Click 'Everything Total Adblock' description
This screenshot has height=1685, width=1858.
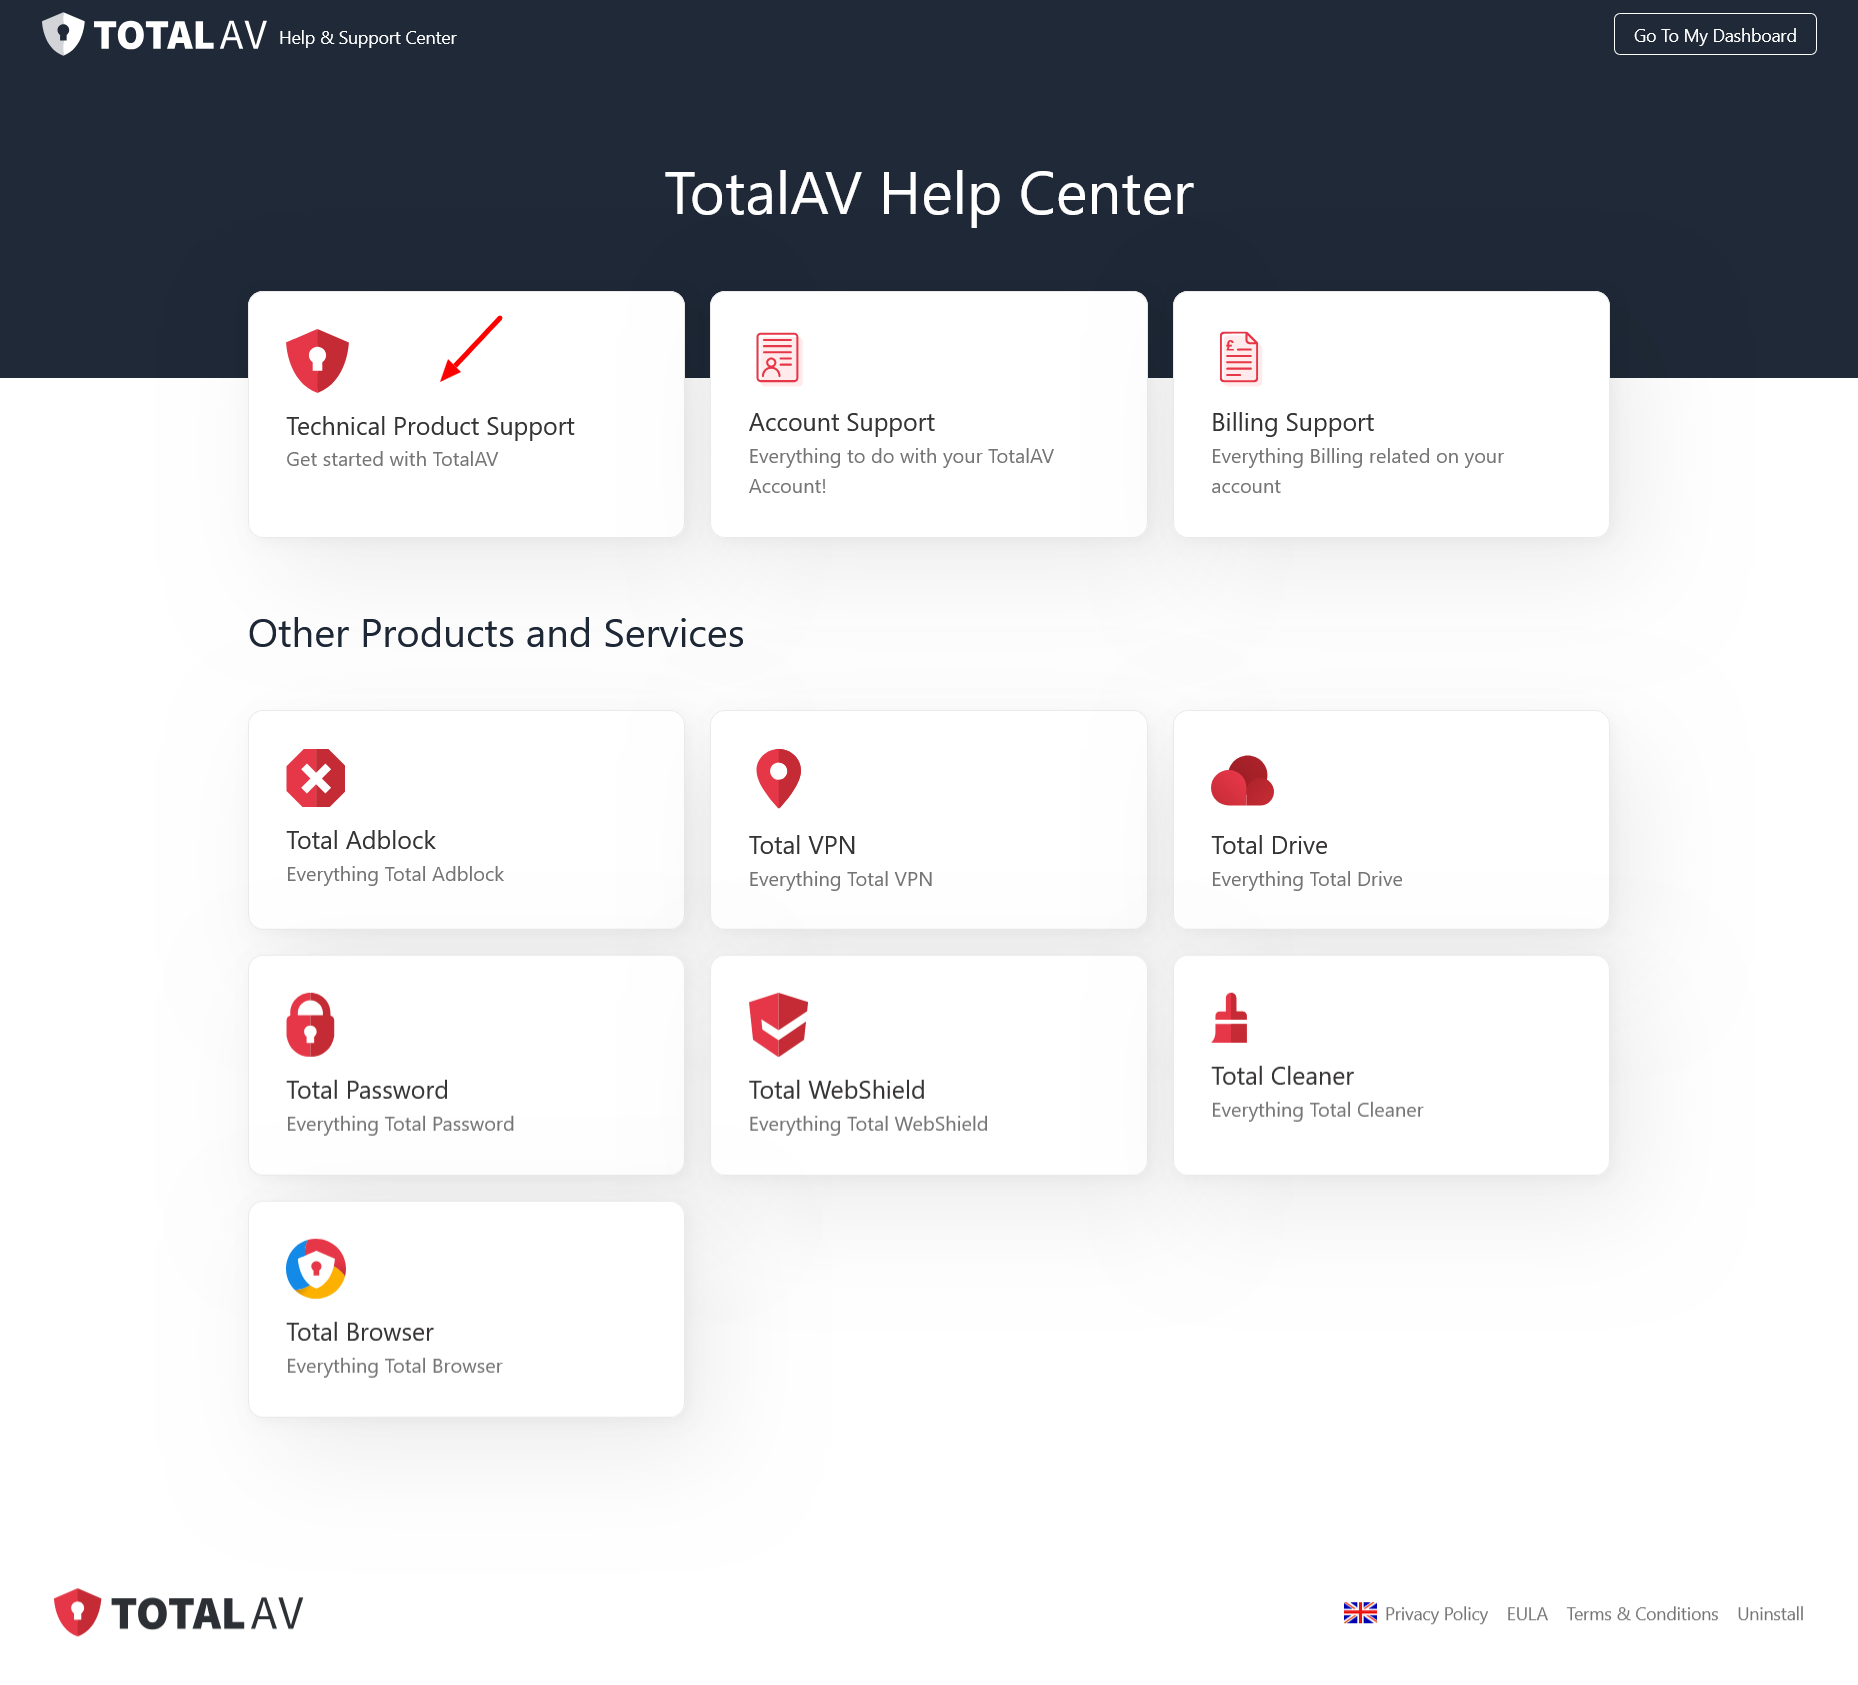(x=395, y=874)
